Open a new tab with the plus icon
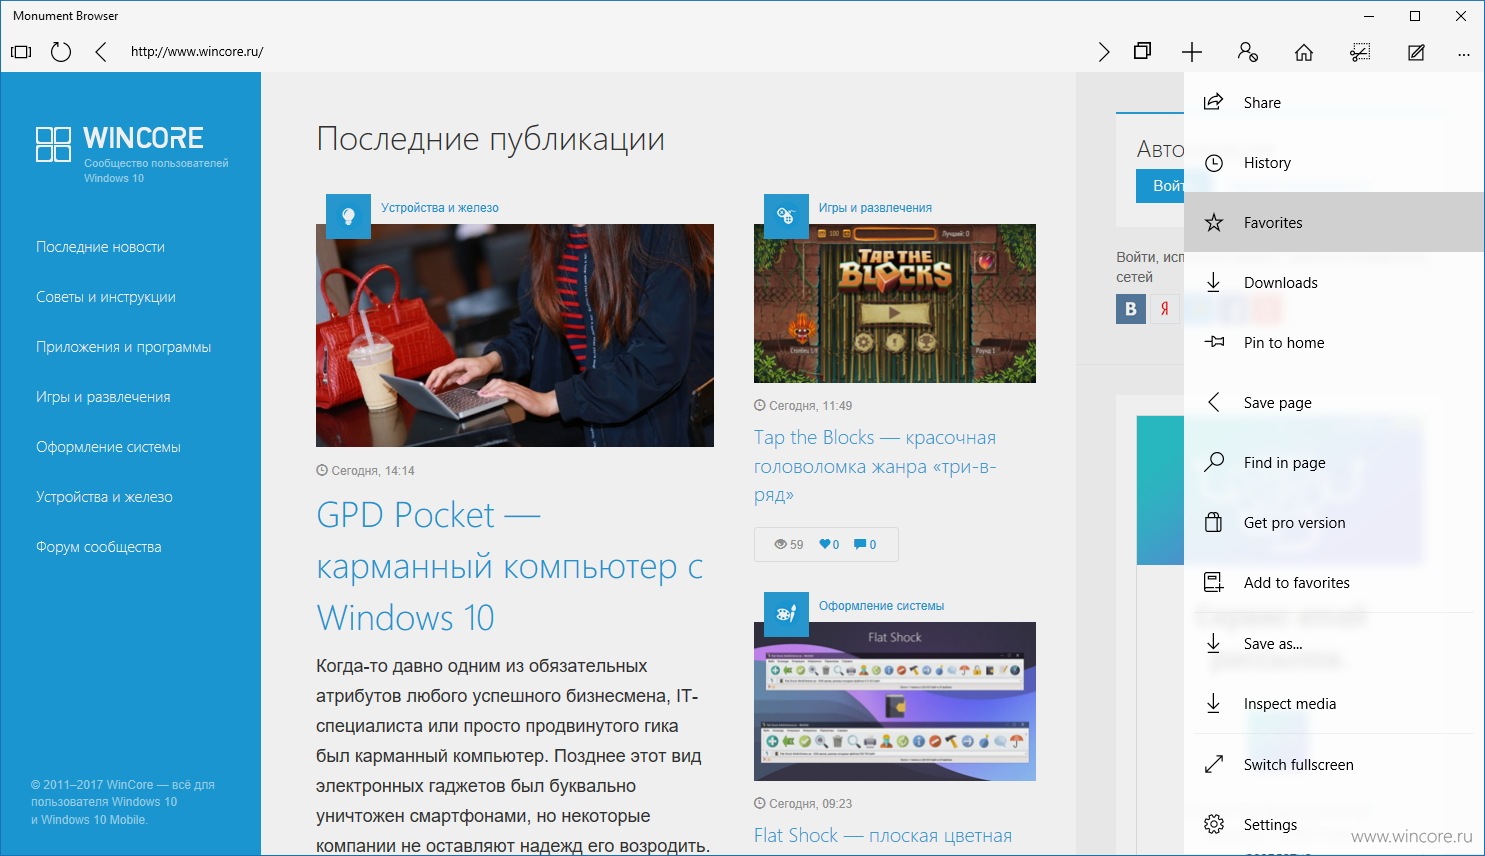Screen dimensions: 1485x856 pyautogui.click(x=1192, y=52)
